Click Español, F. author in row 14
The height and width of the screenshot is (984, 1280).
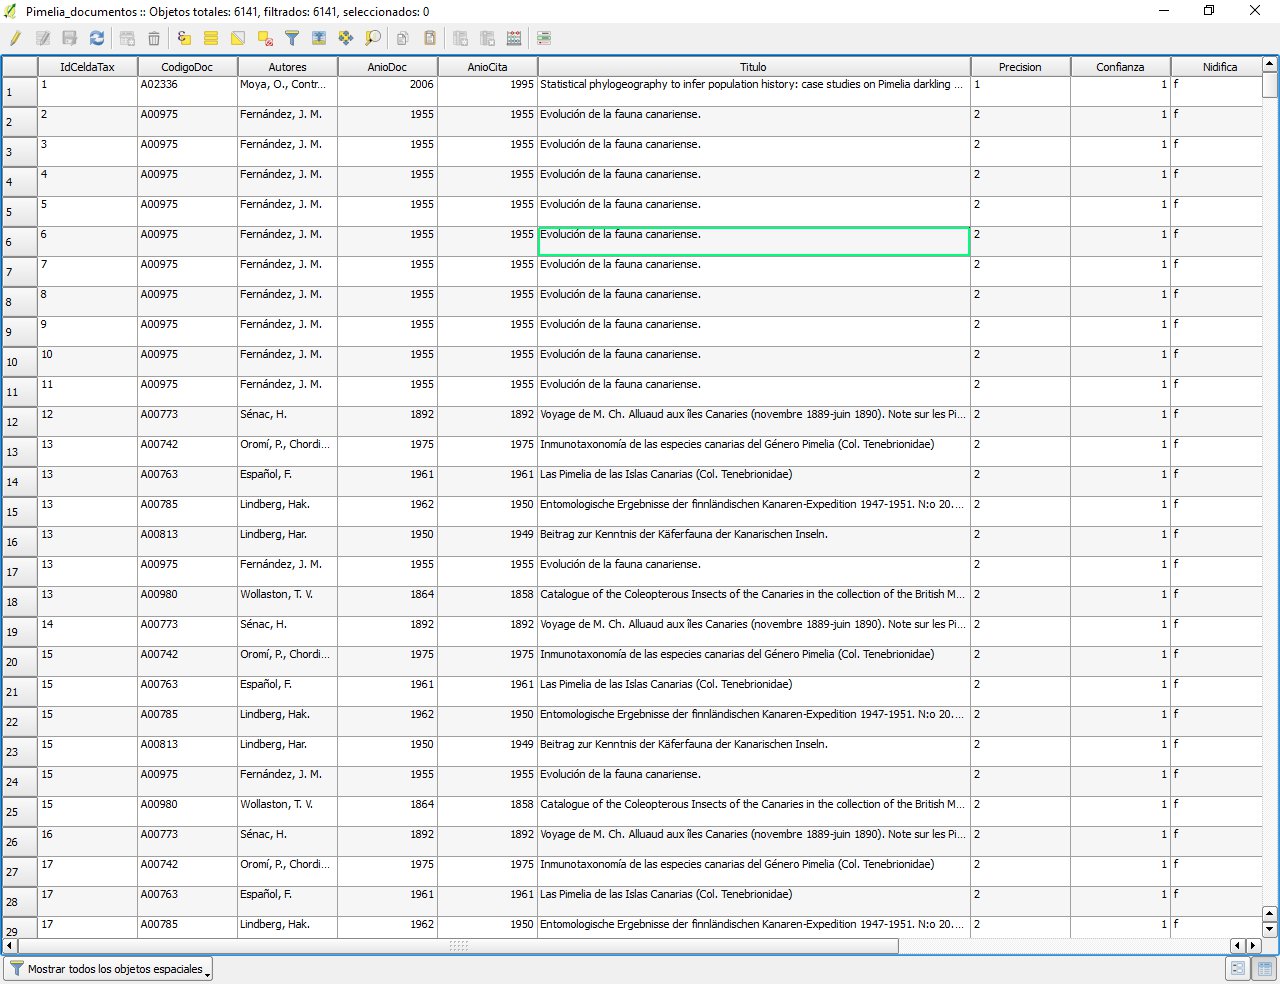click(x=287, y=482)
